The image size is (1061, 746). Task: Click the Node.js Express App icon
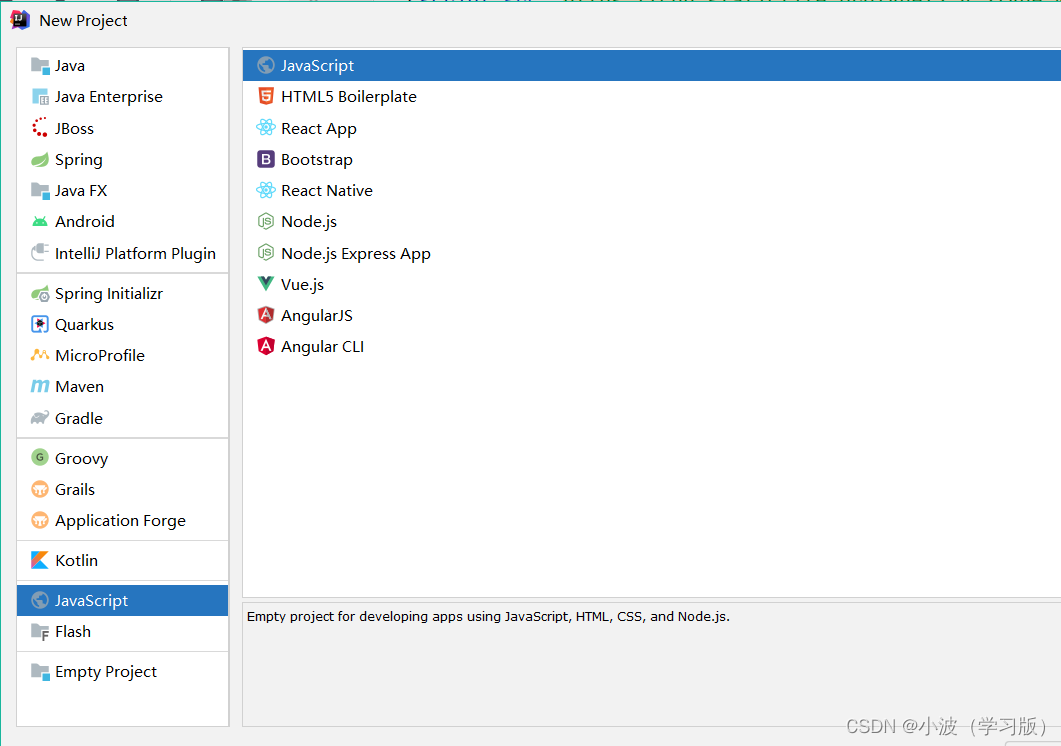[266, 253]
